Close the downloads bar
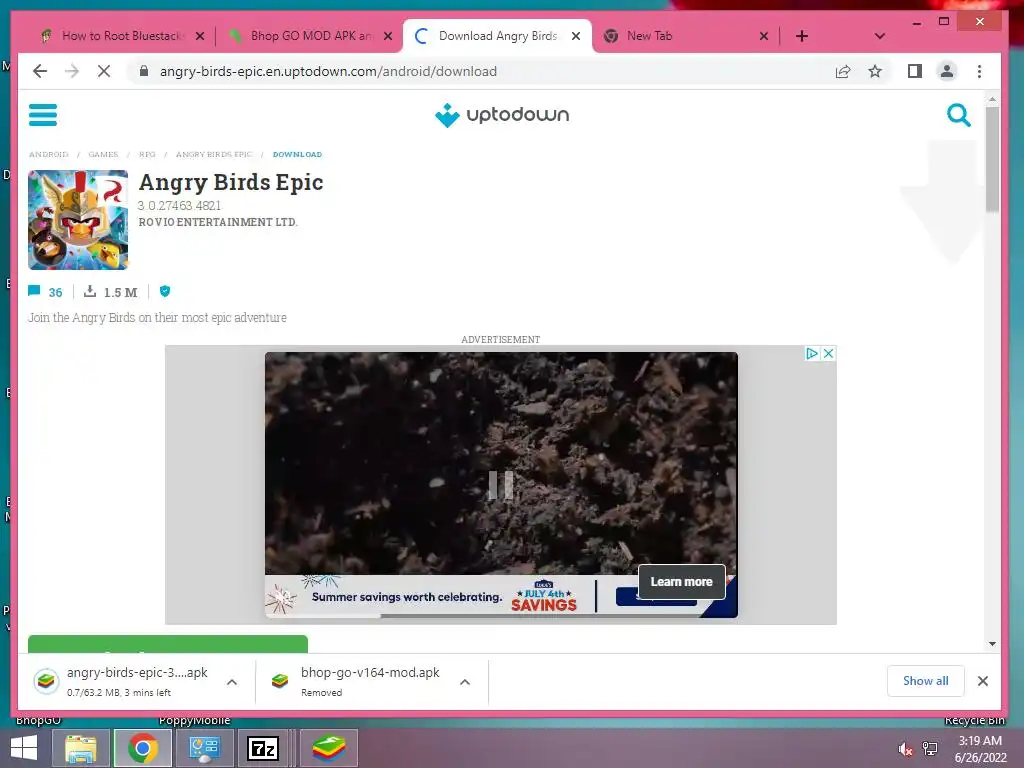Screen dimensions: 1024x768 (983, 681)
